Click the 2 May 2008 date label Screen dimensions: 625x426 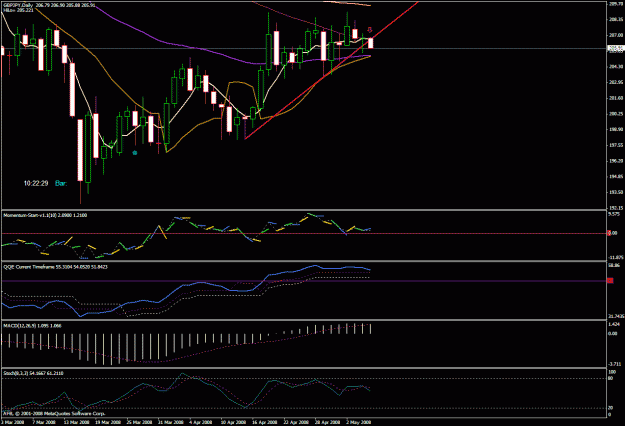(358, 422)
